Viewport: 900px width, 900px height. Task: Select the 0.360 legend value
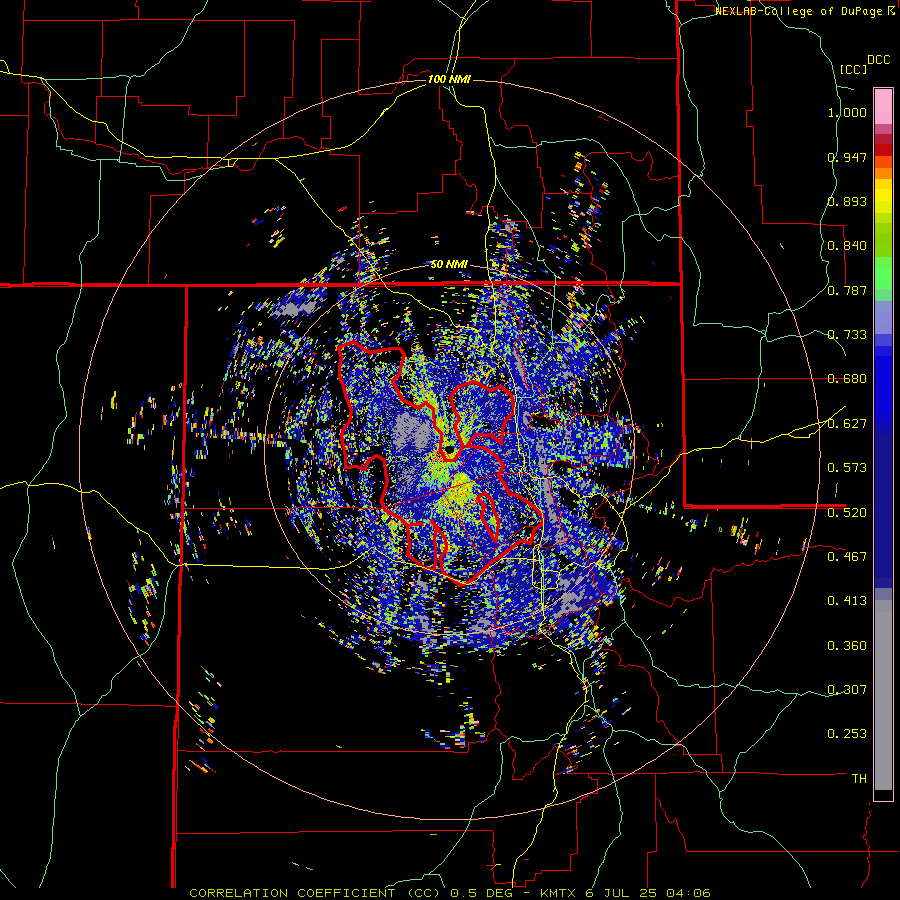click(x=847, y=646)
